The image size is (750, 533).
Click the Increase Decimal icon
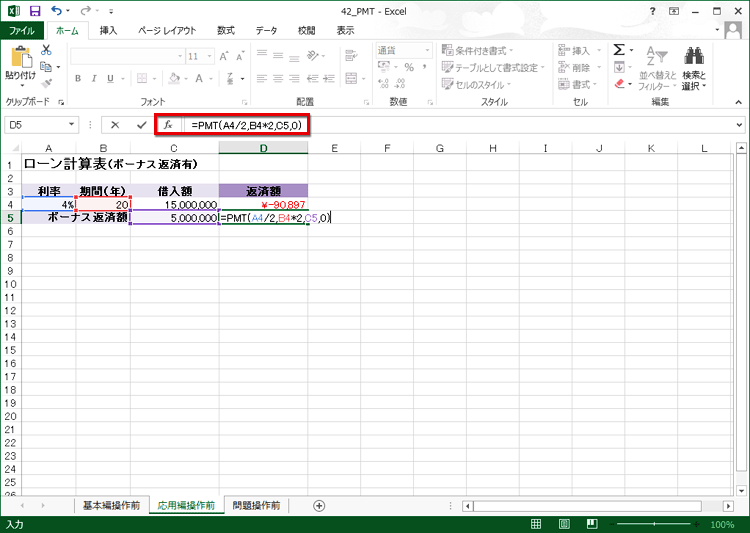(384, 84)
